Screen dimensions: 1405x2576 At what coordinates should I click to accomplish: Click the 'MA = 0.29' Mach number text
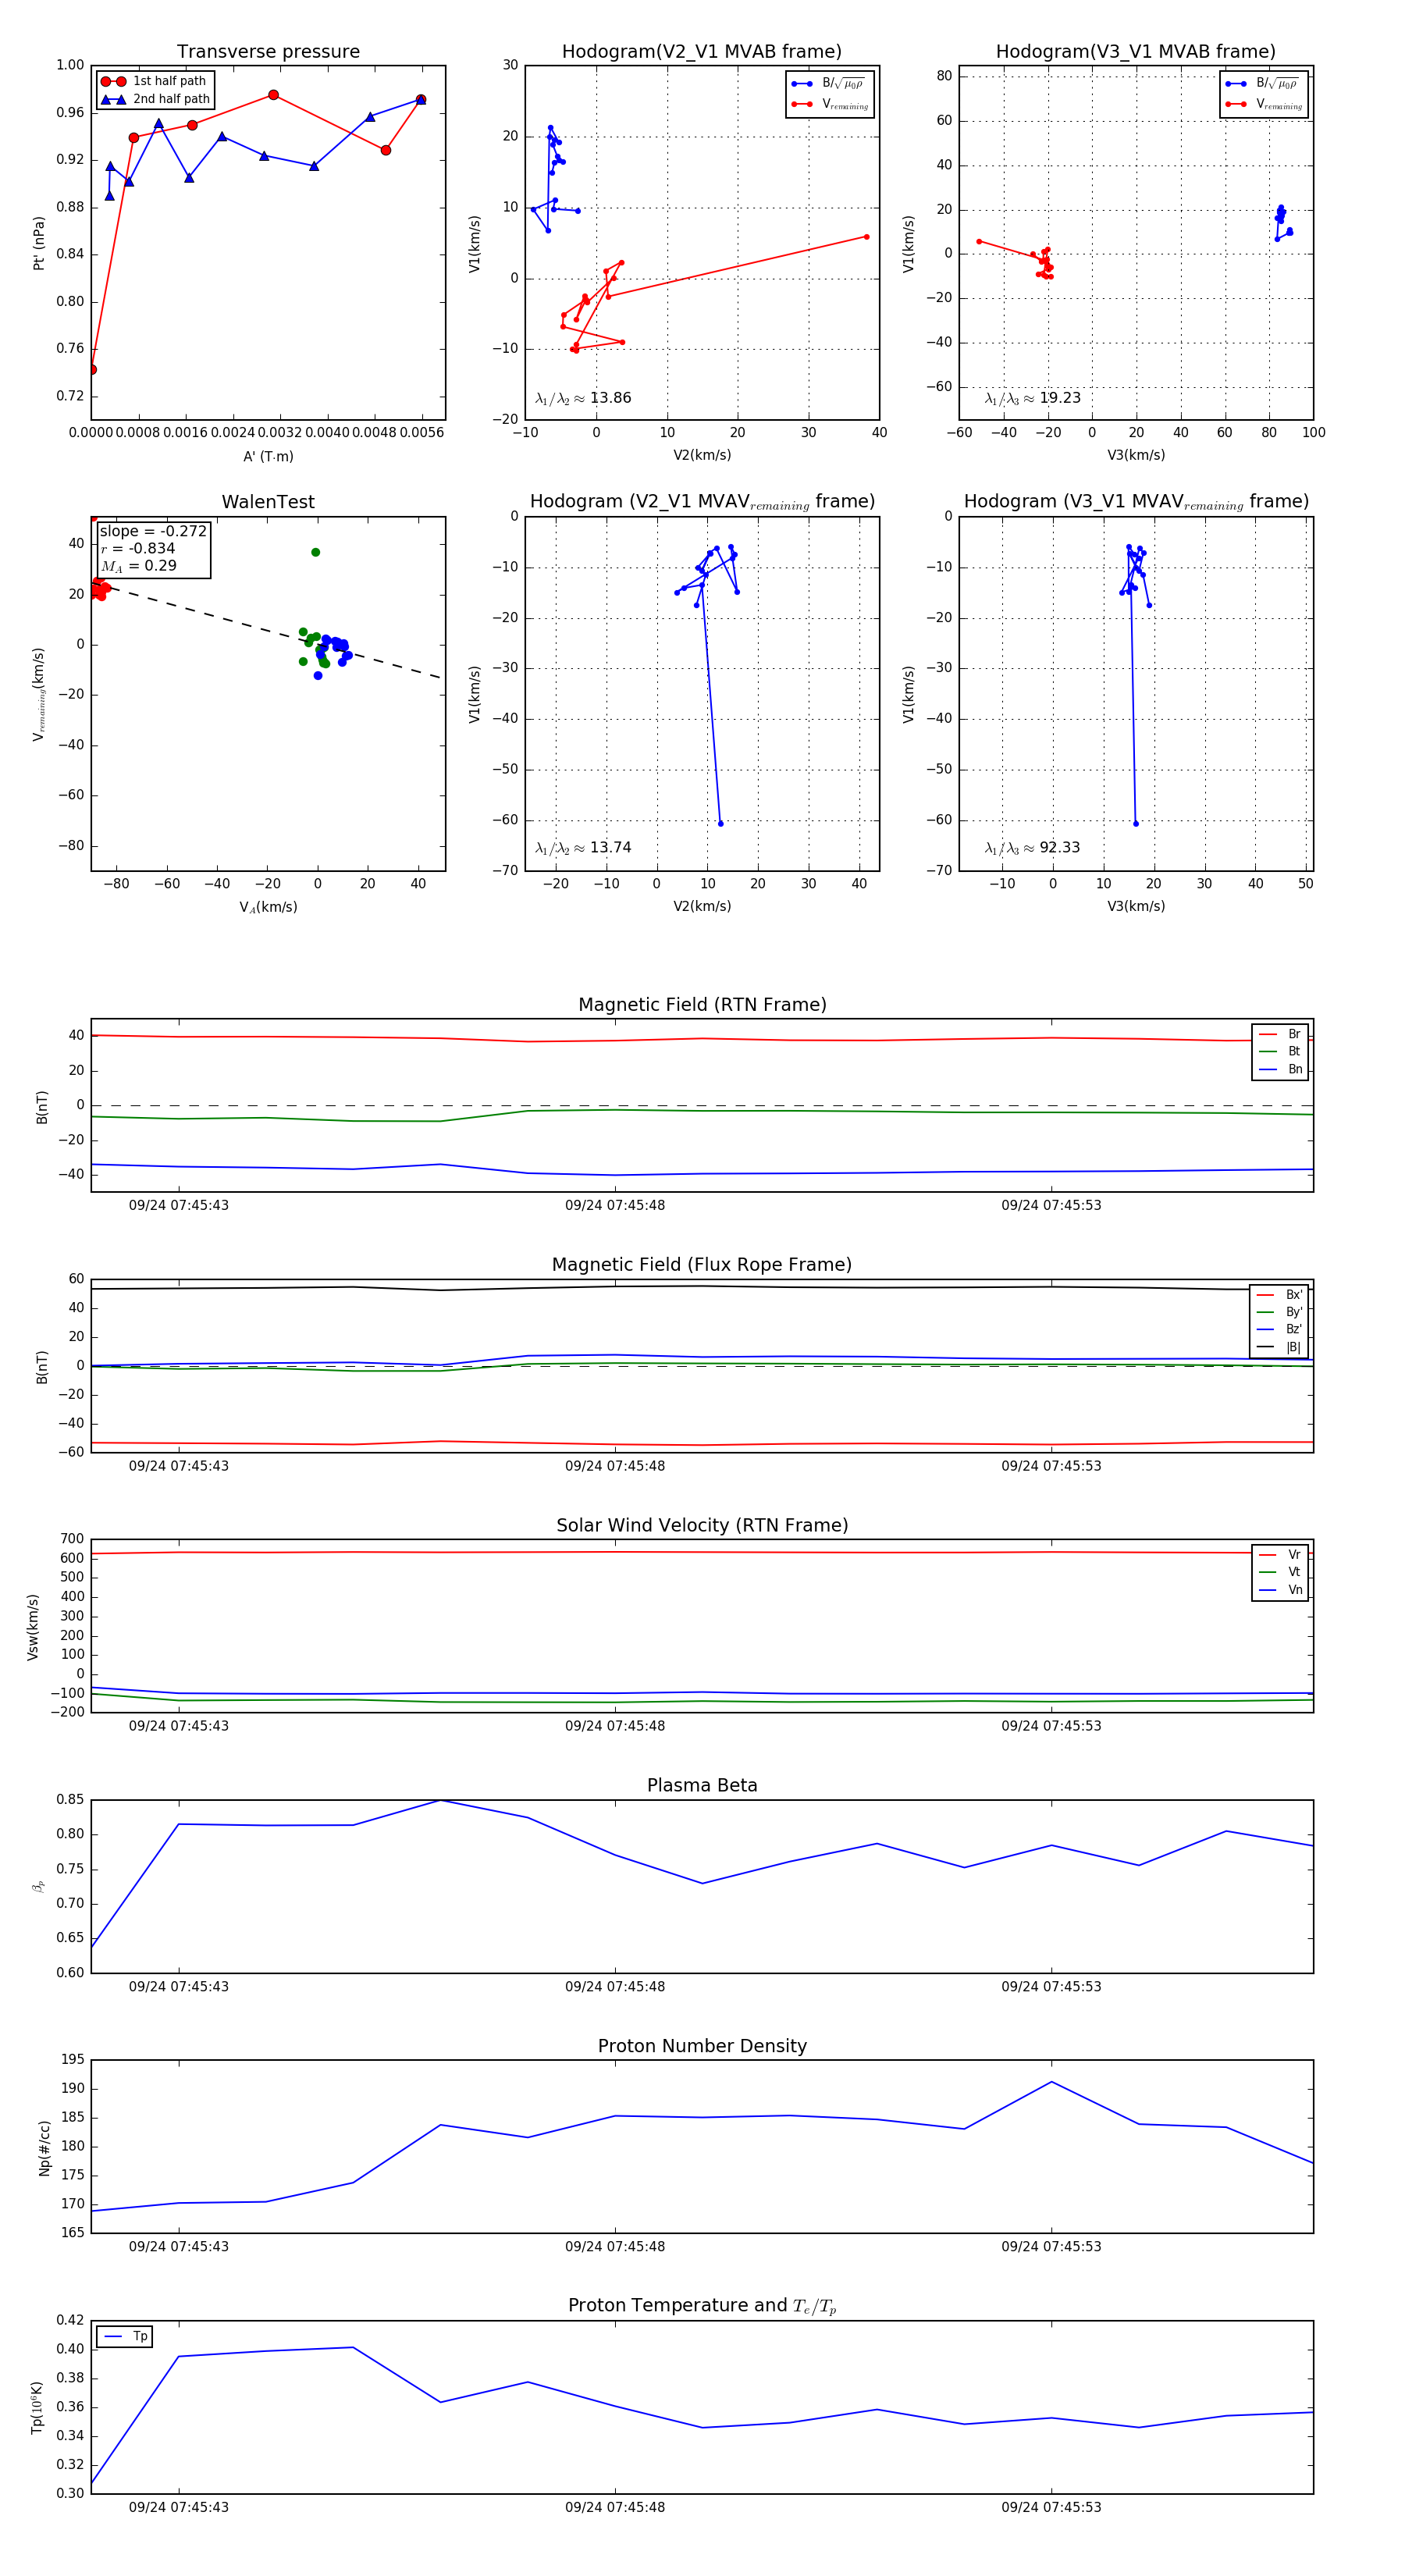(x=139, y=566)
